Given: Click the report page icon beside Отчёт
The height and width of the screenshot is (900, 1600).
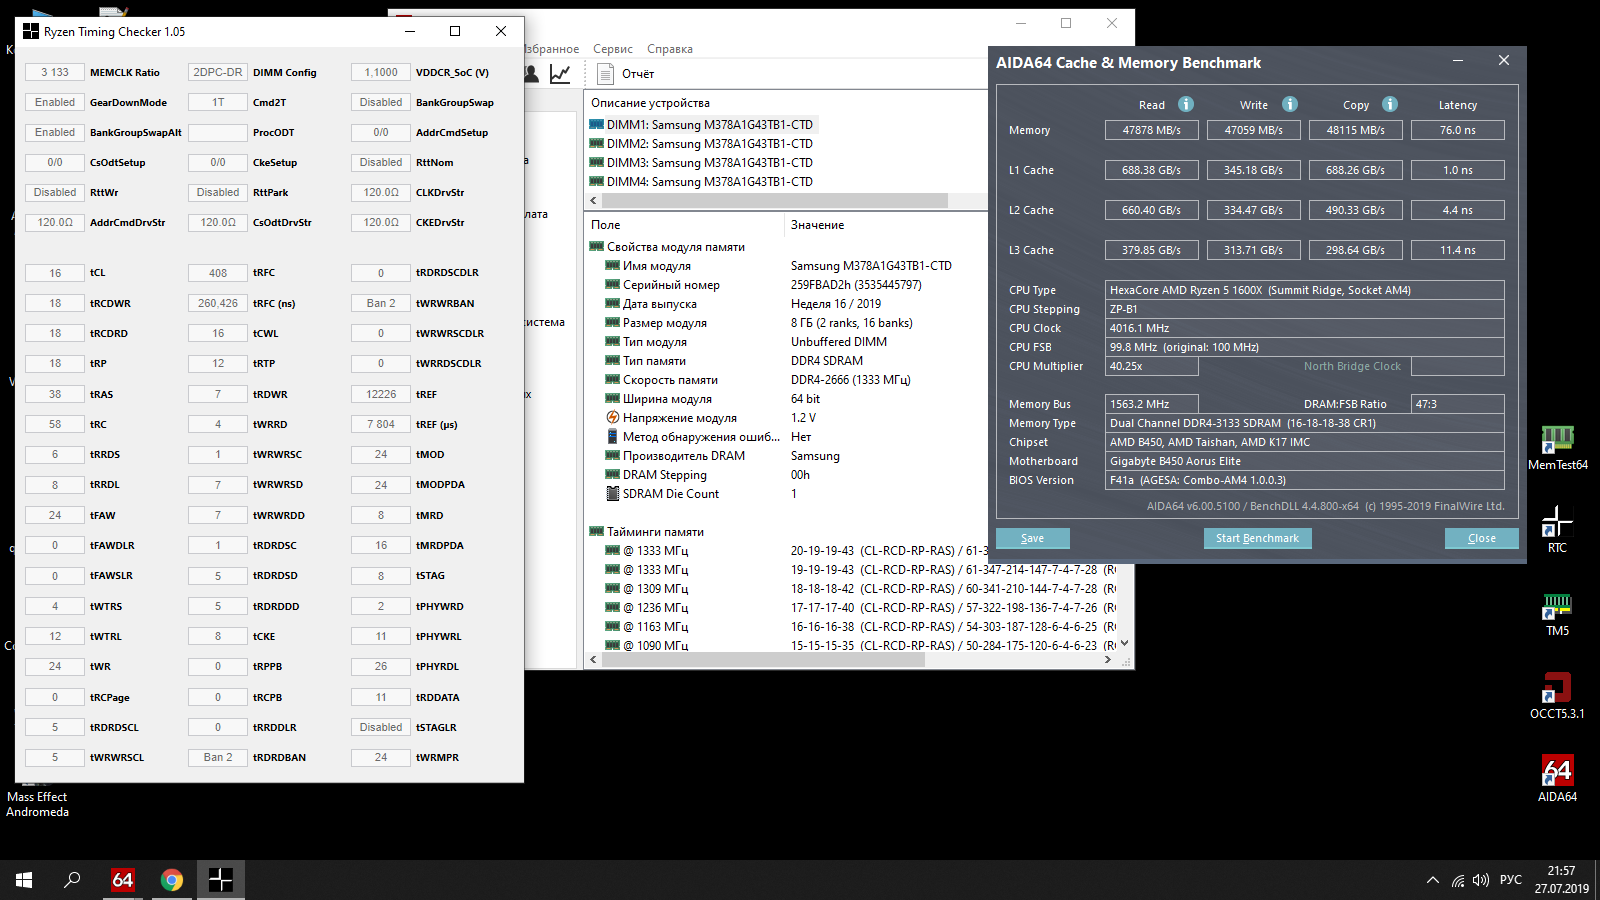Looking at the screenshot, I should pos(605,73).
